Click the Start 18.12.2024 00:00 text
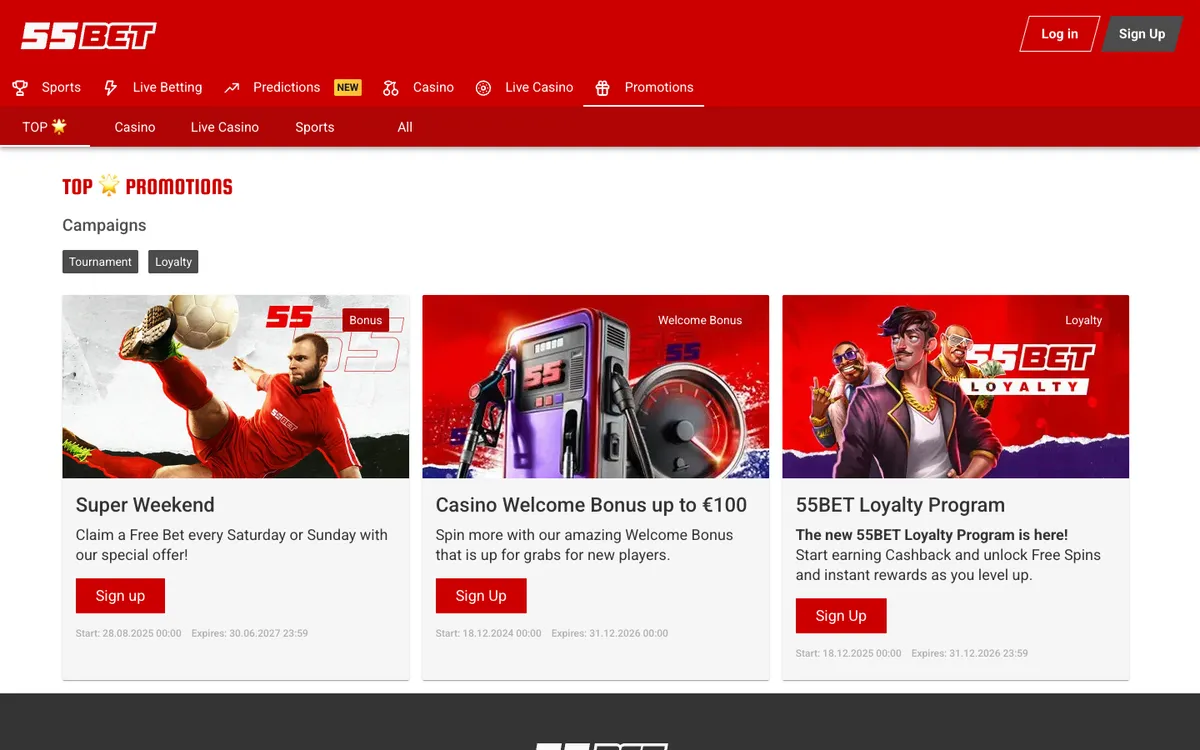1200x750 pixels. [x=489, y=633]
